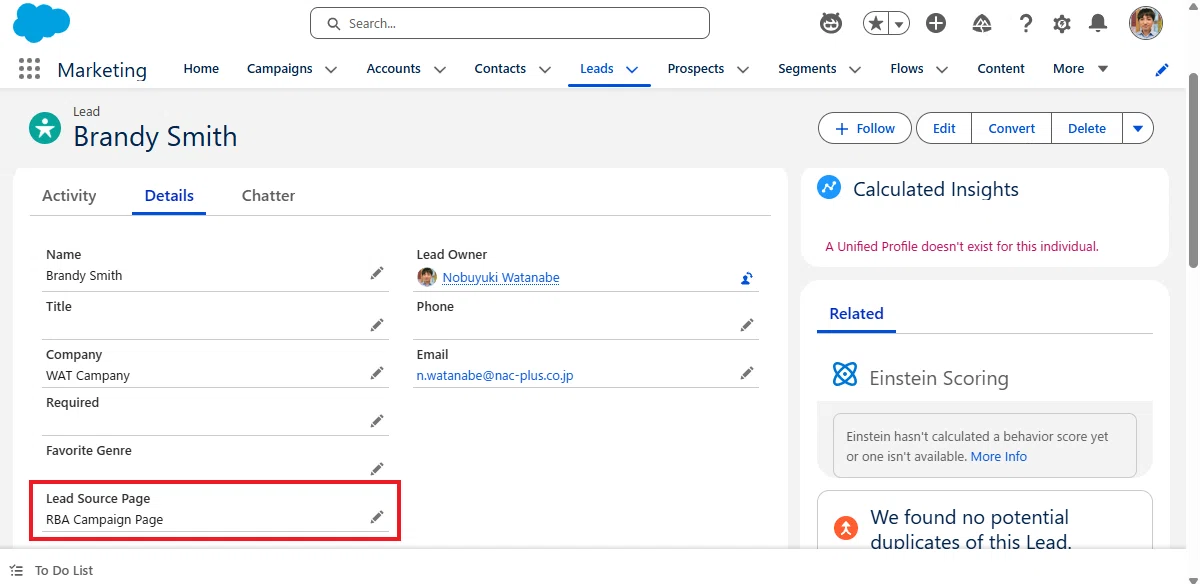1200x584 pixels.
Task: Click the Salesforce cloud logo
Action: 41,23
